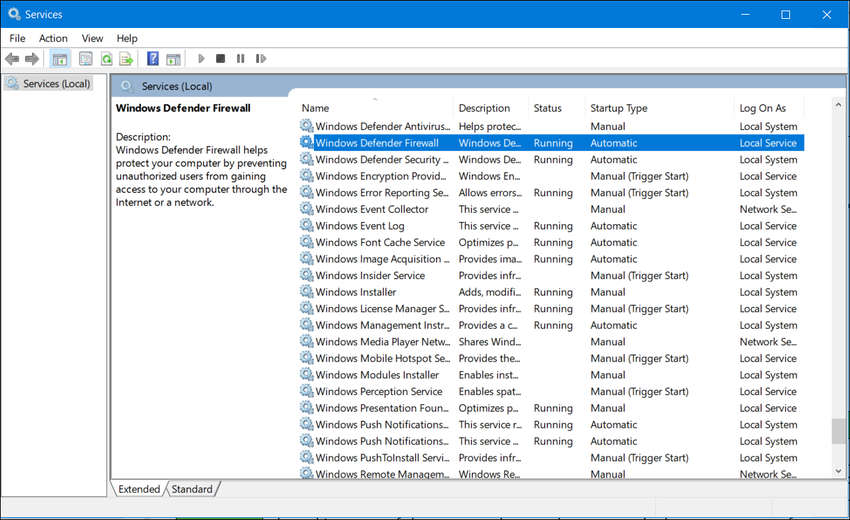850x520 pixels.
Task: Click the Restart Service icon
Action: point(261,59)
